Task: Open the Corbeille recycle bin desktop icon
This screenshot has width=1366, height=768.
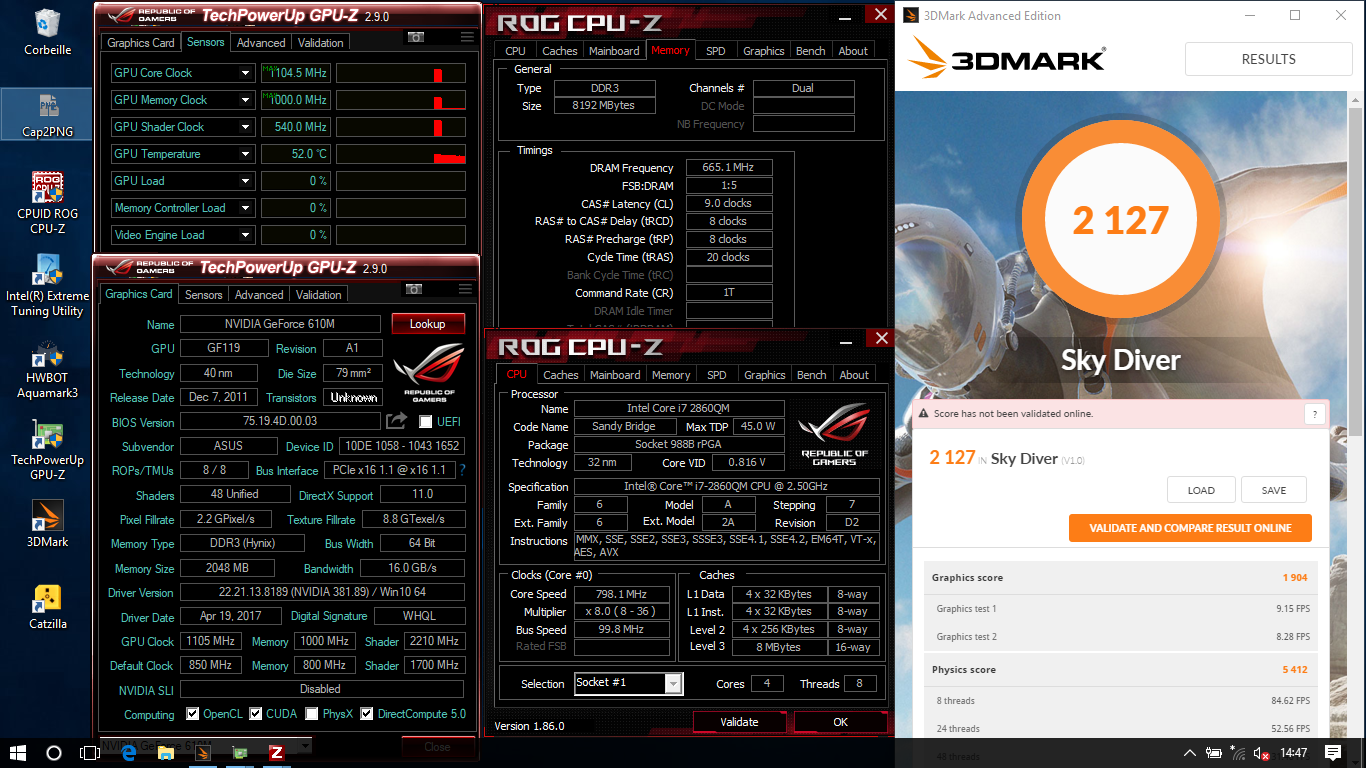Action: point(46,32)
